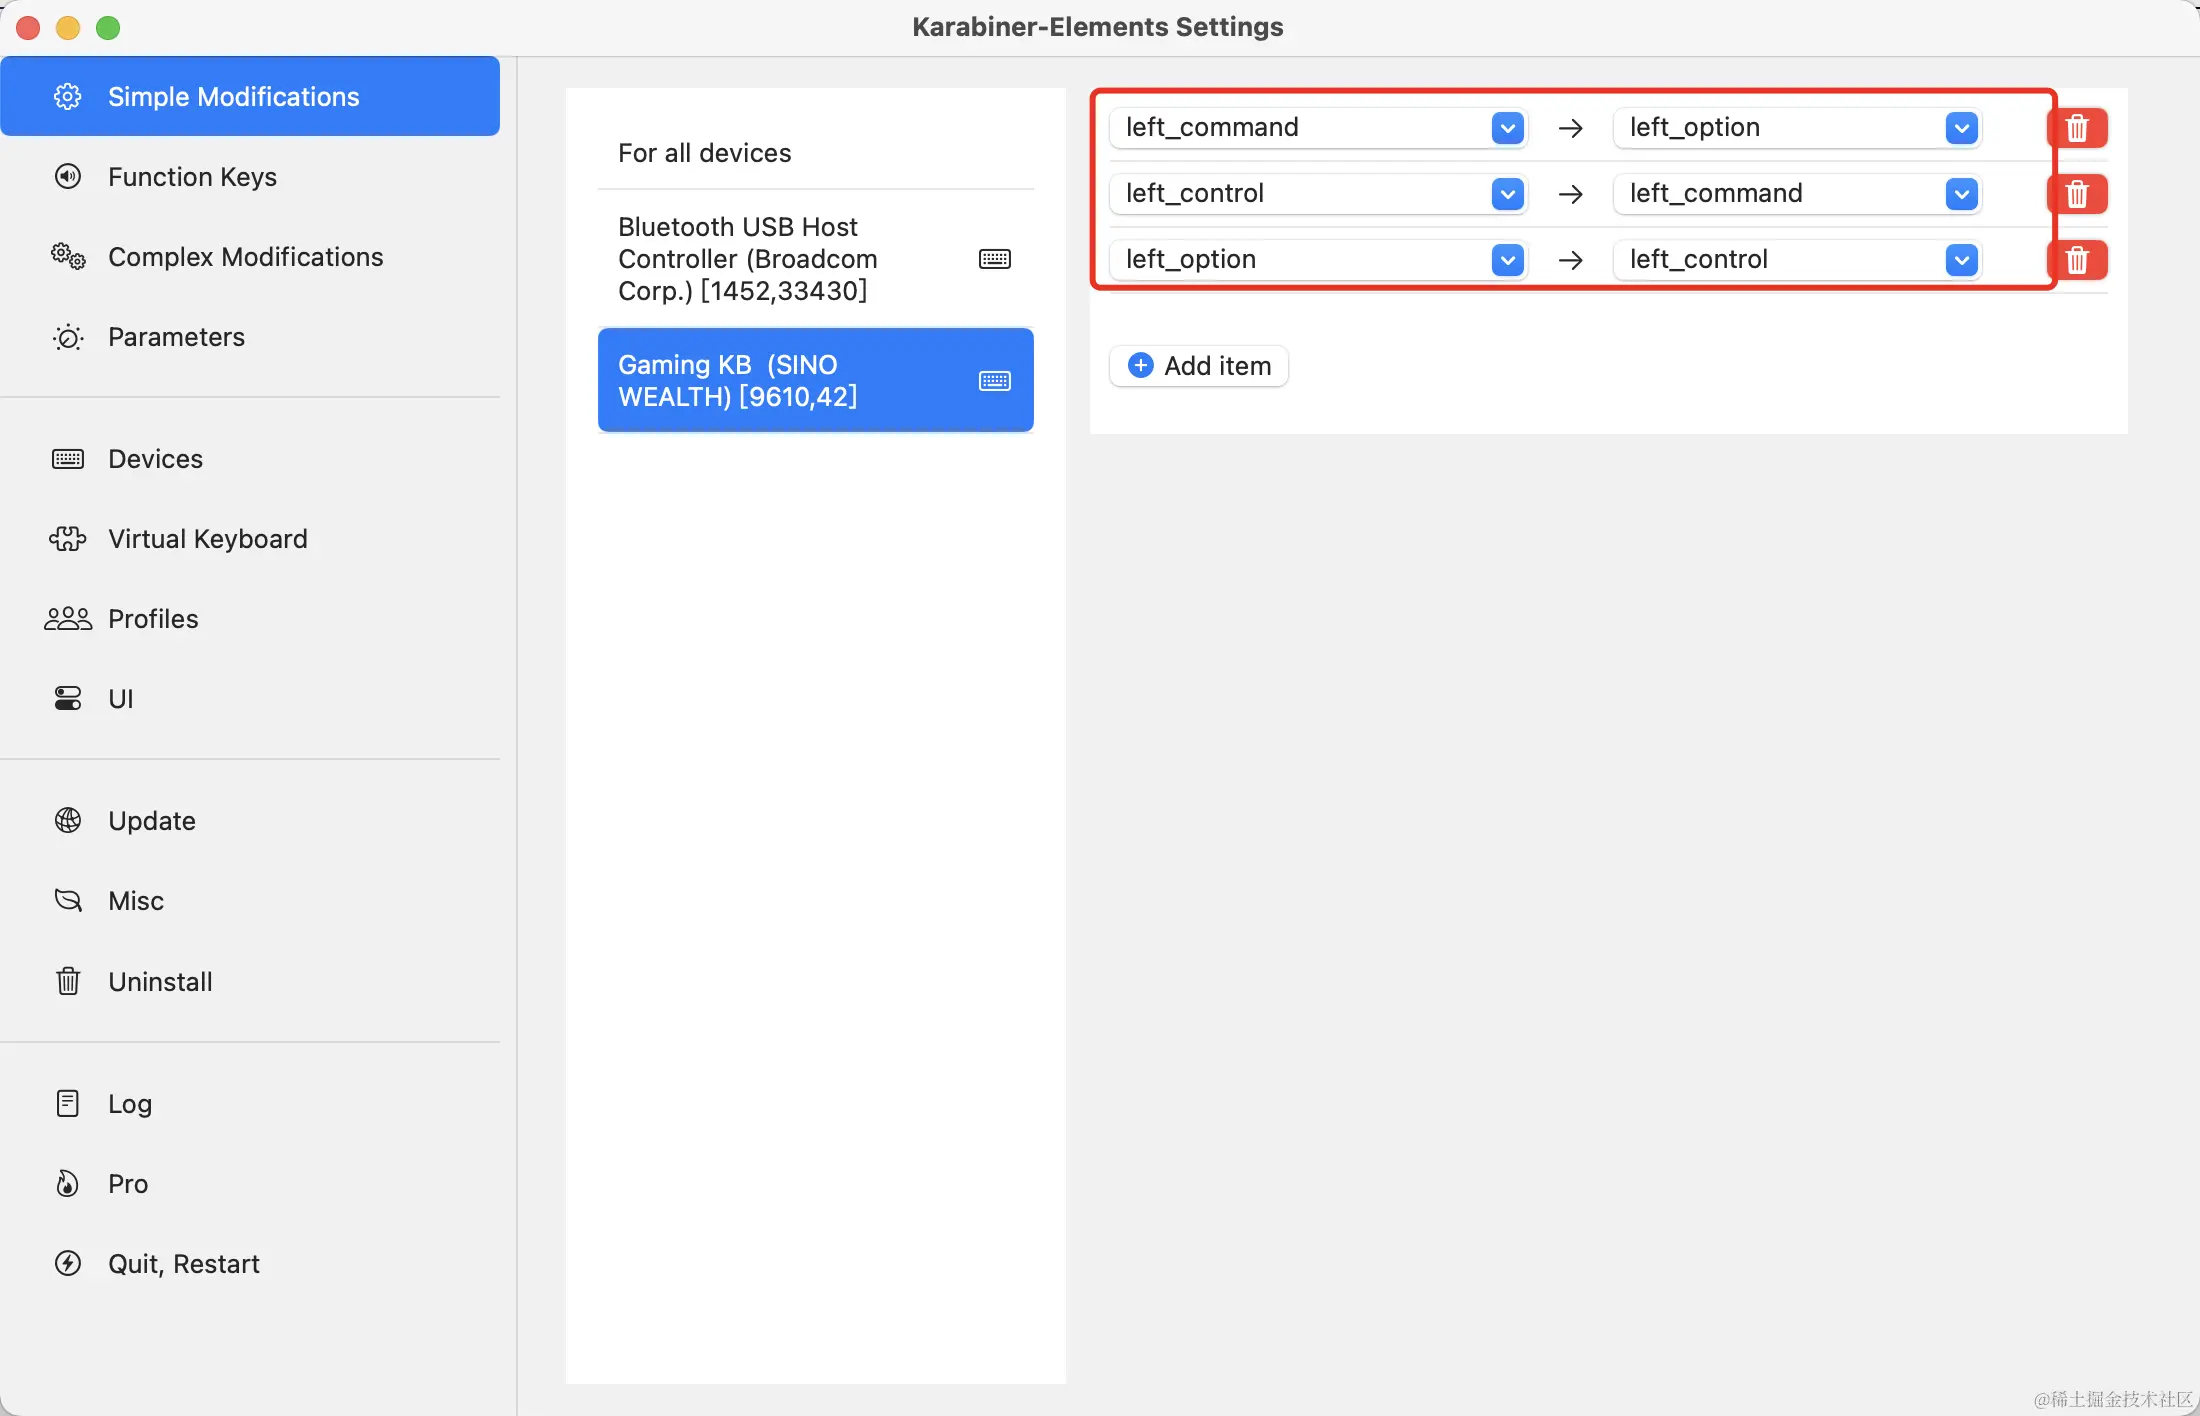Click the Function Keys speaker icon
This screenshot has height=1416, width=2200.
click(x=68, y=176)
